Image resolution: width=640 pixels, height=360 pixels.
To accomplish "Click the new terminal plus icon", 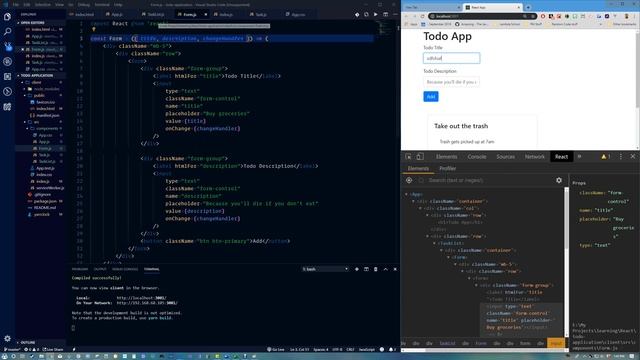I will (x=357, y=269).
